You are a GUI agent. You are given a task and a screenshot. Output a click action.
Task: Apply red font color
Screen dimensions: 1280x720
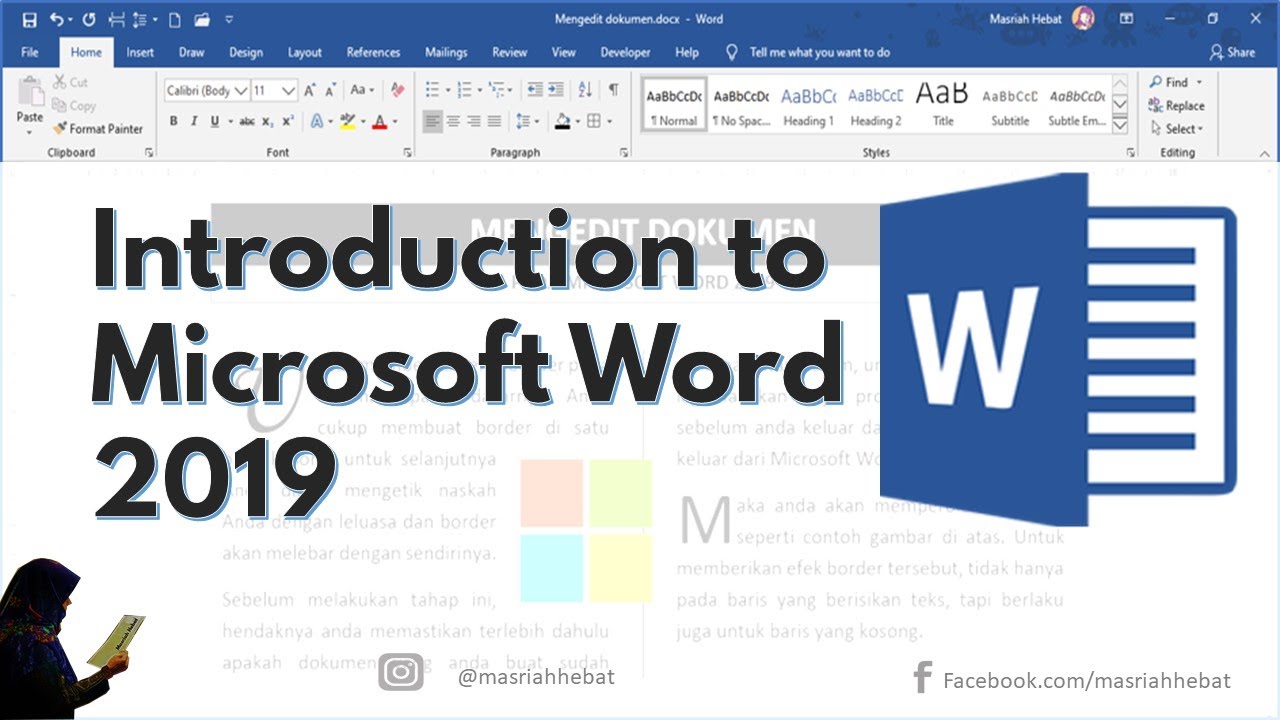pyautogui.click(x=379, y=121)
